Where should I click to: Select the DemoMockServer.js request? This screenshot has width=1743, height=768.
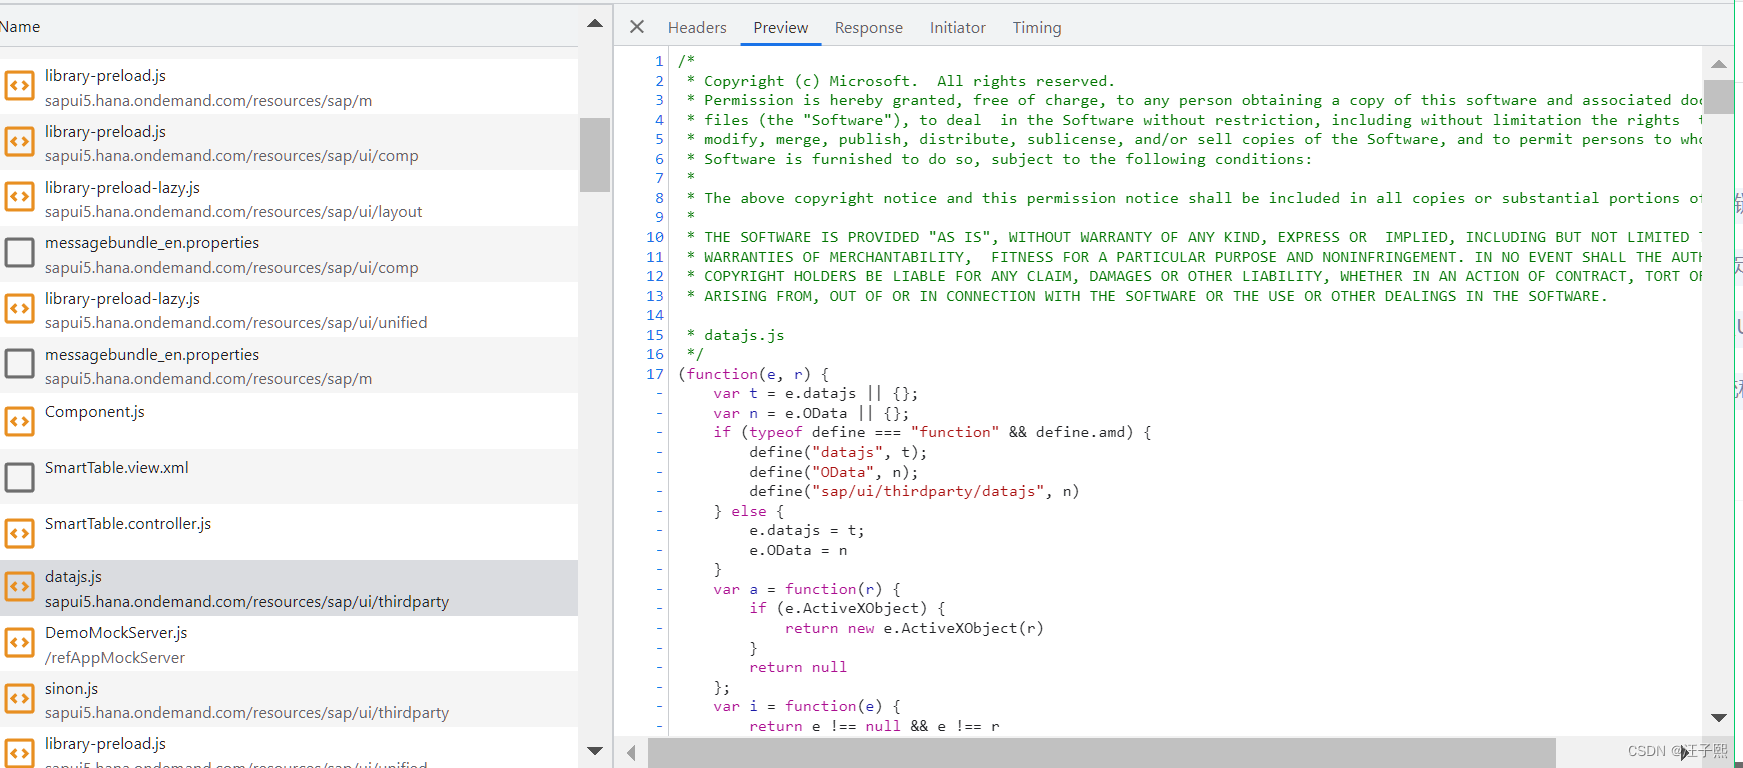[x=289, y=644]
